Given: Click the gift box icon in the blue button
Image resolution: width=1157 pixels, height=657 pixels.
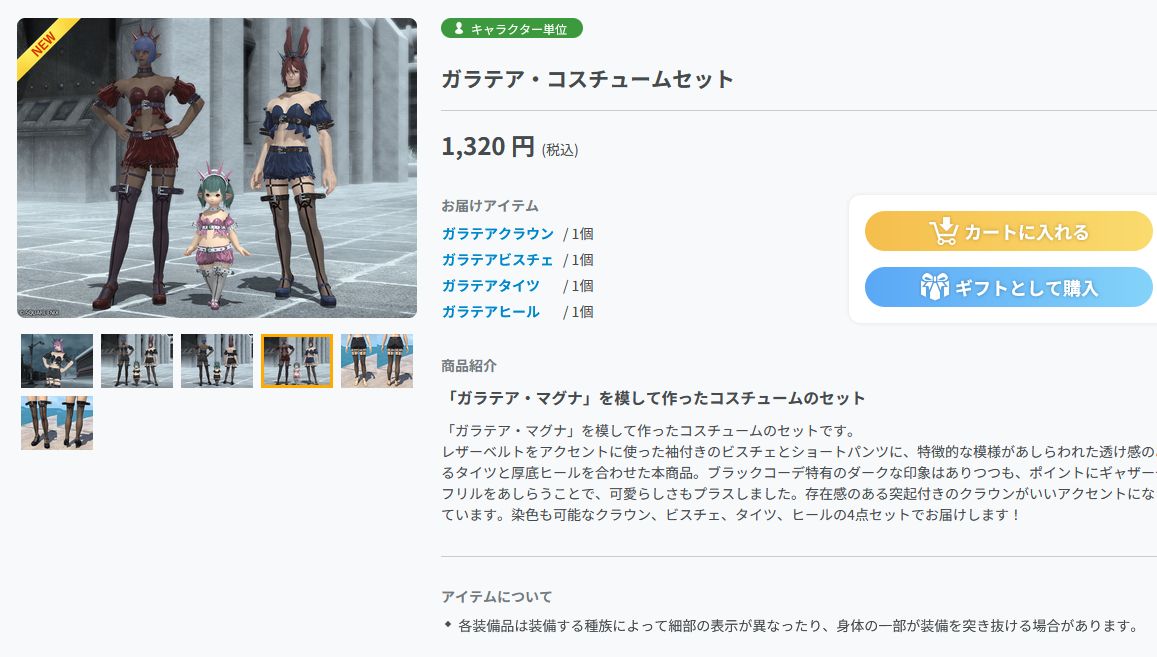Looking at the screenshot, I should click(x=934, y=286).
